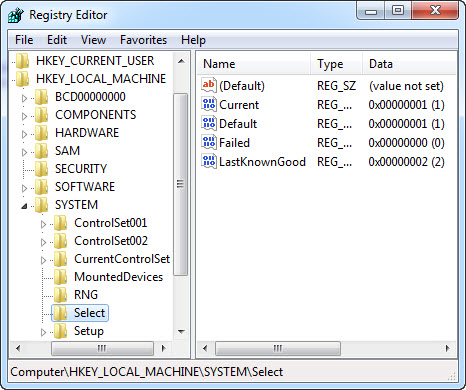Click the tree pane scroll left arrow
The image size is (466, 390).
tap(18, 348)
